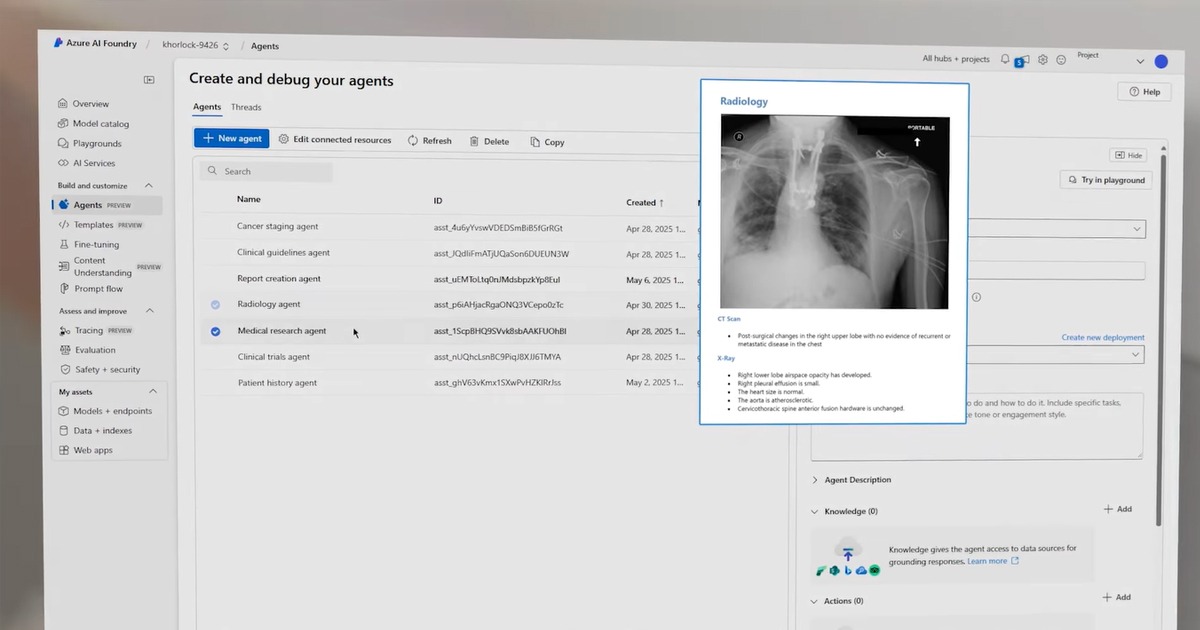Select the Cancer staging agent row
The width and height of the screenshot is (1200, 630).
pos(278,227)
